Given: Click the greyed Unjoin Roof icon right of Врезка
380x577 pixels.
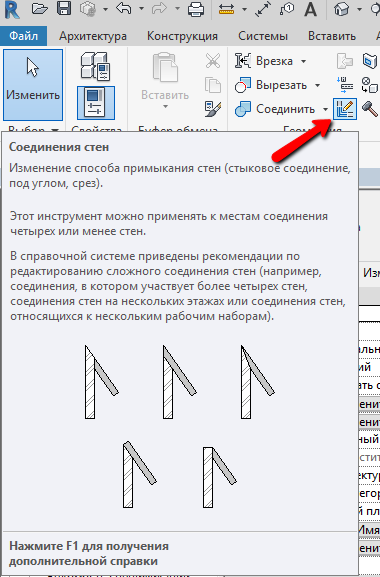Looking at the screenshot, I should [345, 61].
